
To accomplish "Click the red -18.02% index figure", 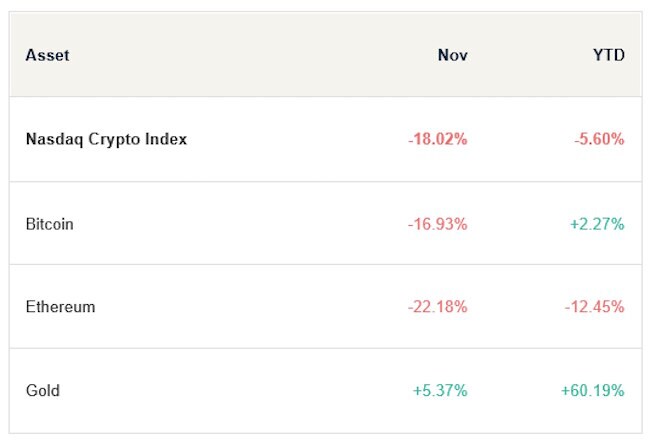I will (437, 139).
